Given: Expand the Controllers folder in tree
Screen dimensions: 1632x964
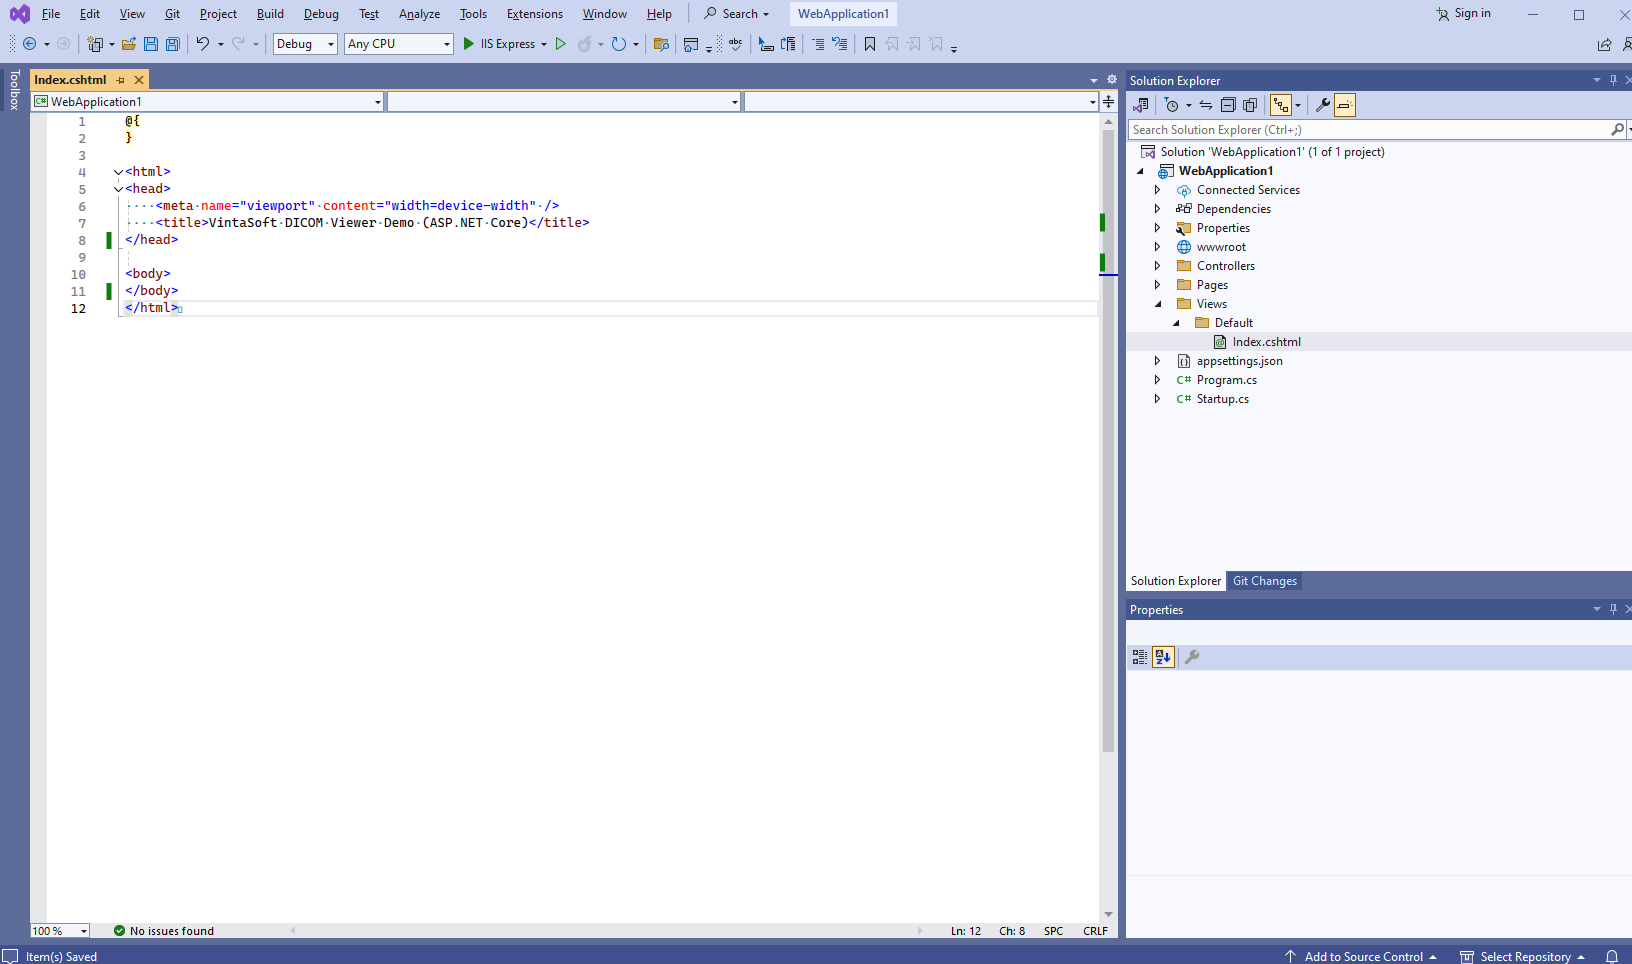Looking at the screenshot, I should point(1158,266).
